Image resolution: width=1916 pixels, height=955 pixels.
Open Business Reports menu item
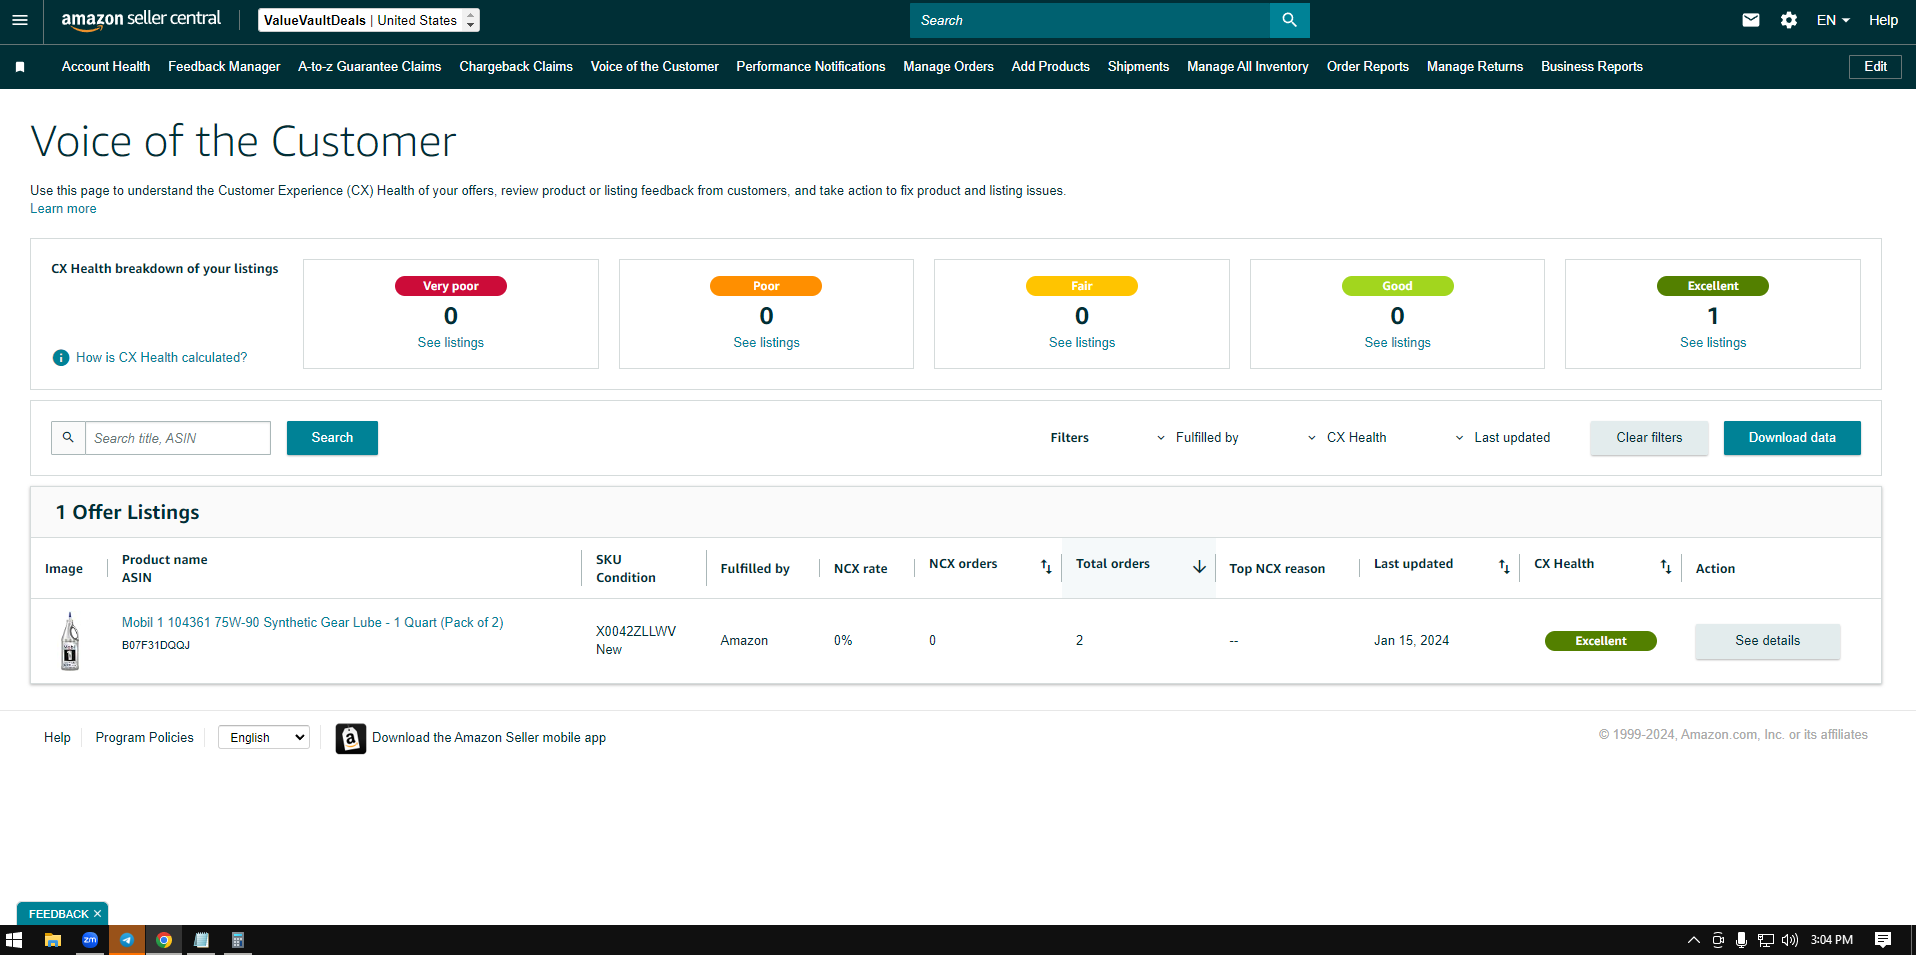pos(1592,67)
